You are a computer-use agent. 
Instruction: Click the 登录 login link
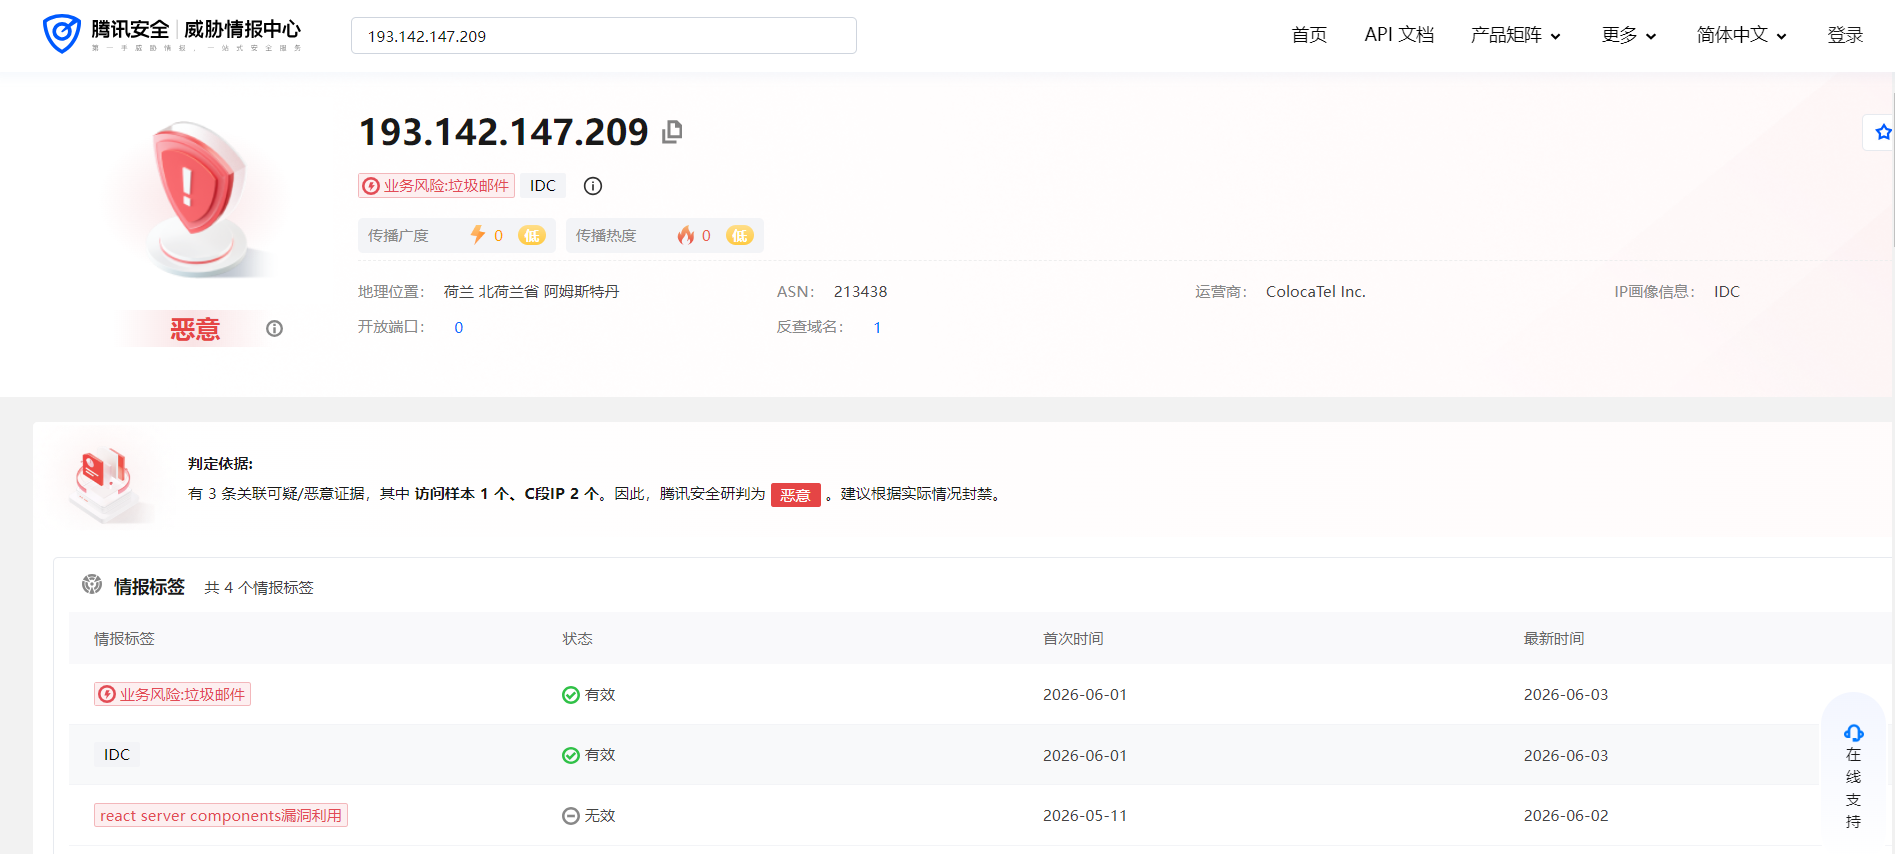click(x=1845, y=35)
